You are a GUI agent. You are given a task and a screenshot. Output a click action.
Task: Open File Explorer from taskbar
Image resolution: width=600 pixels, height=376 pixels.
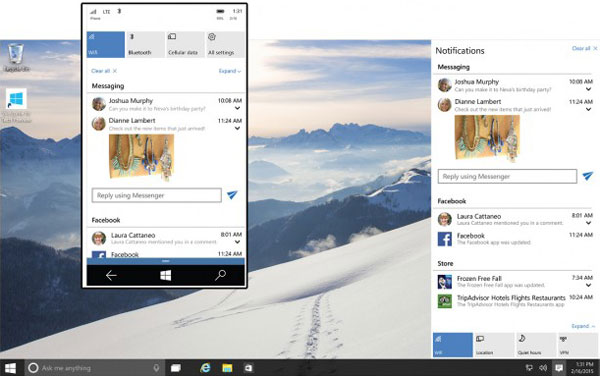[227, 368]
